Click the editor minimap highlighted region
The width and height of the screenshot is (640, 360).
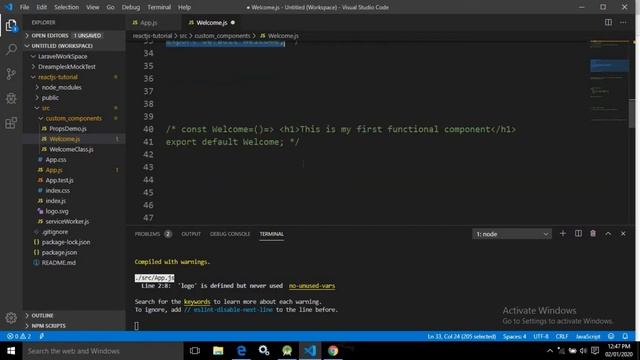click(x=609, y=65)
